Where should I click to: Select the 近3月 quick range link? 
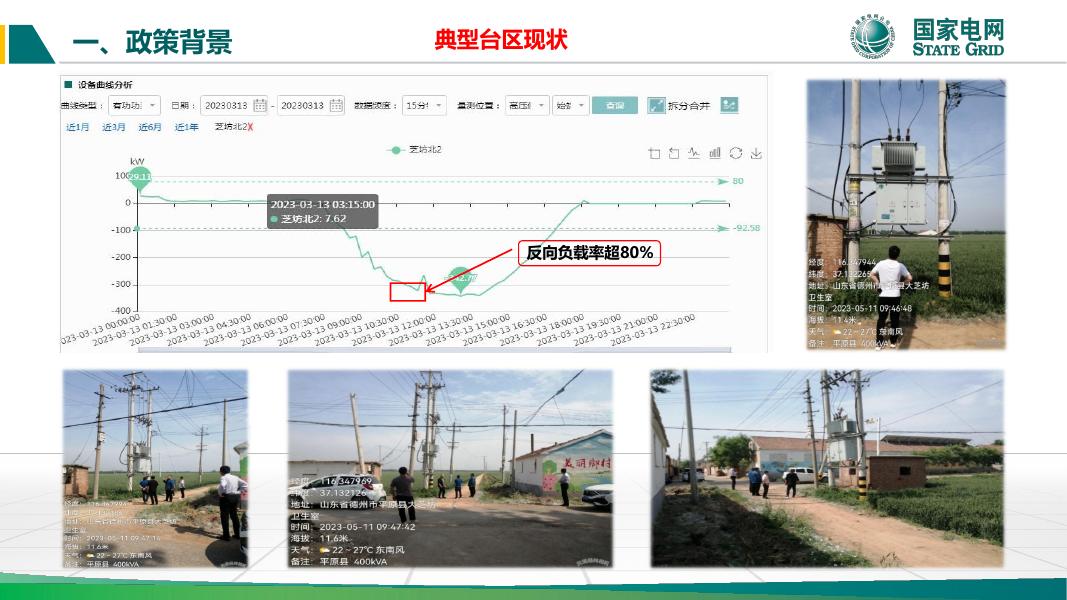coord(114,127)
